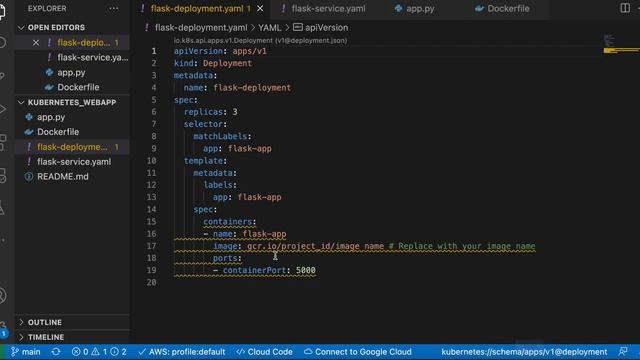This screenshot has height=360, width=640.
Task: Split the editor with the layout icon
Action: point(625,8)
